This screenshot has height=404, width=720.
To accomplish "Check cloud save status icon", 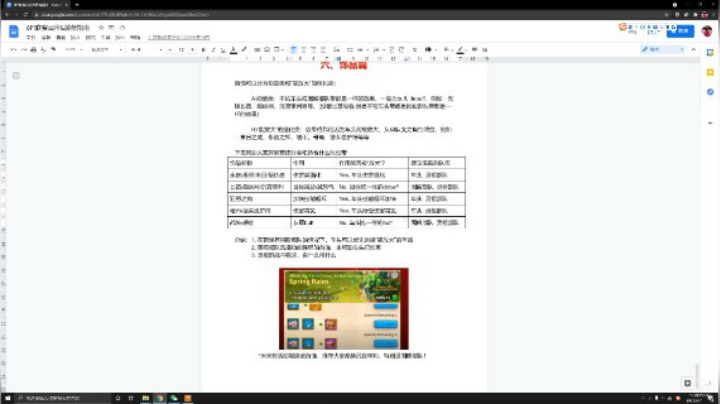I will click(x=122, y=28).
